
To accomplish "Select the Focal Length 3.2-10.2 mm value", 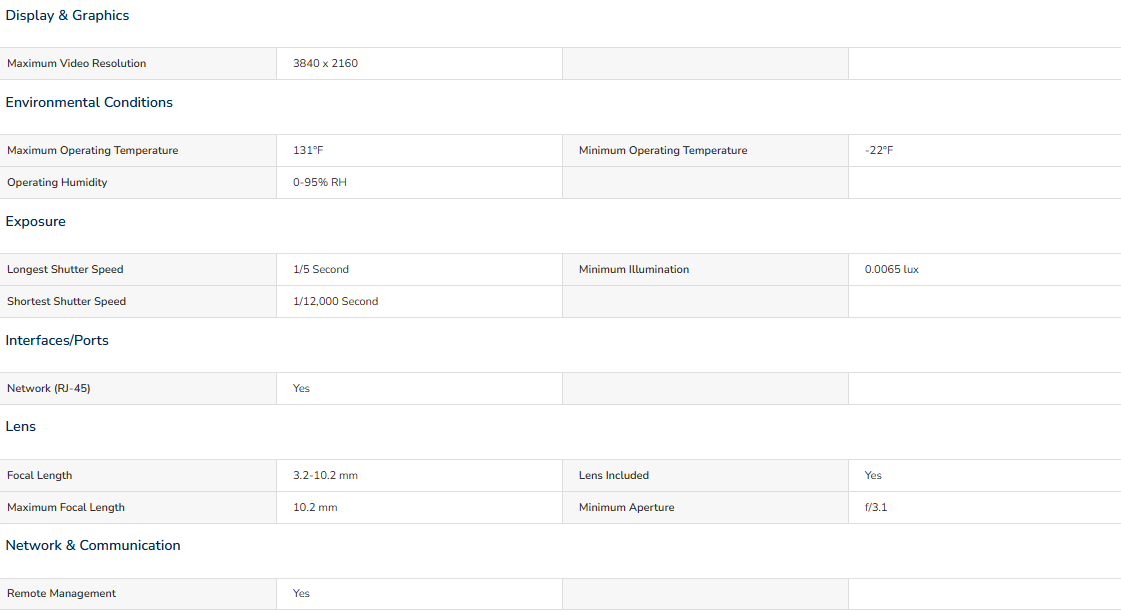I will pos(325,476).
